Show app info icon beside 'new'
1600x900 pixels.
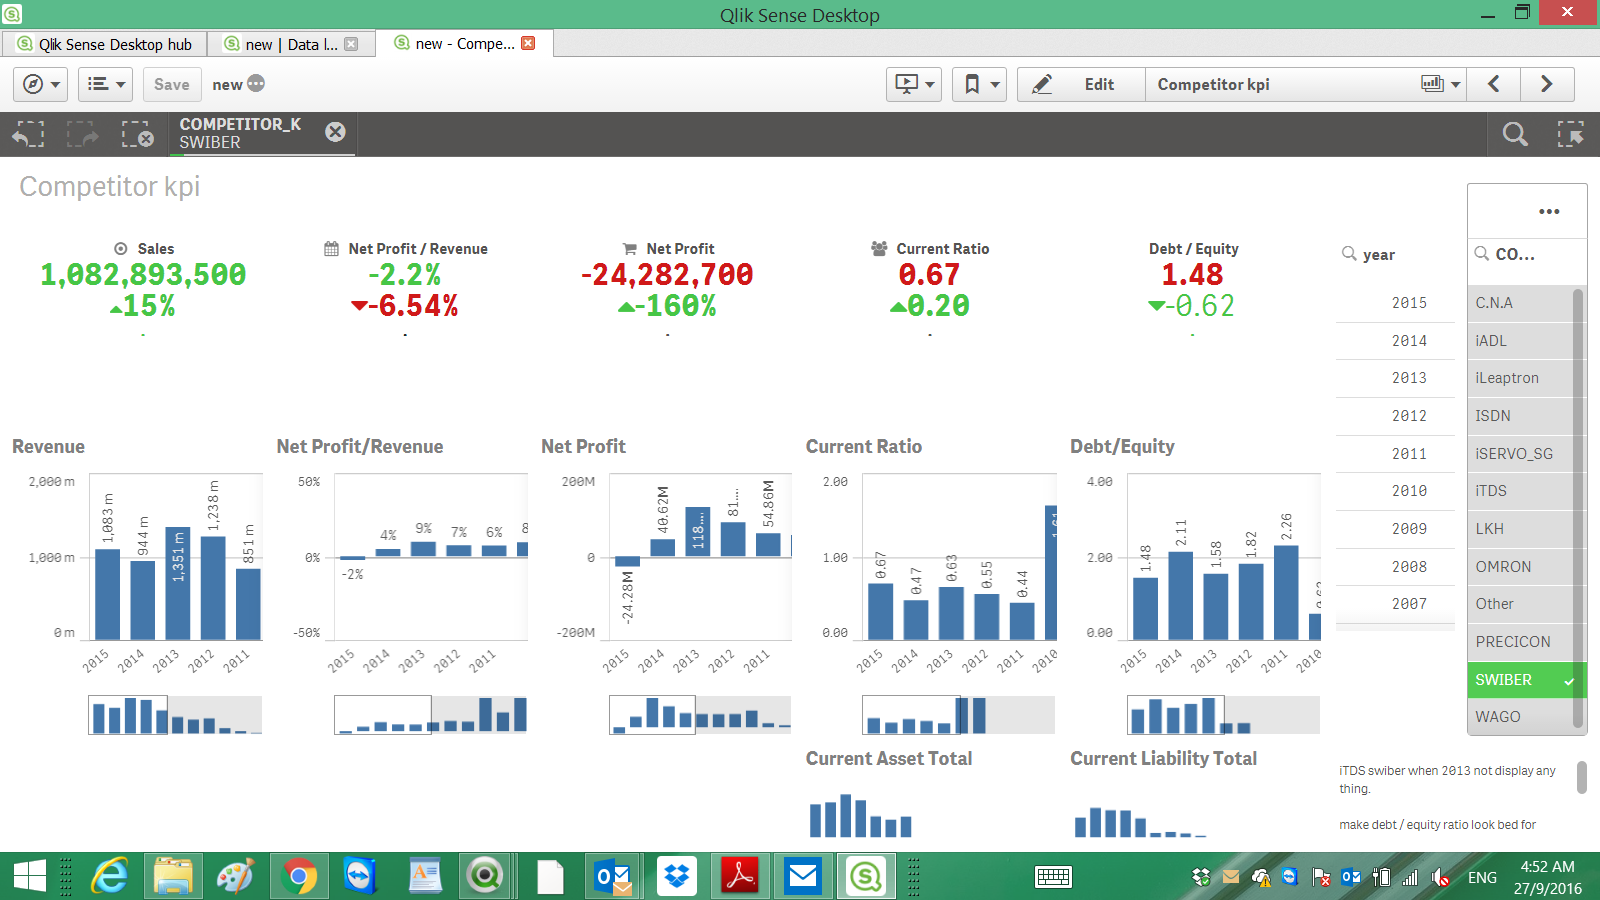[256, 84]
